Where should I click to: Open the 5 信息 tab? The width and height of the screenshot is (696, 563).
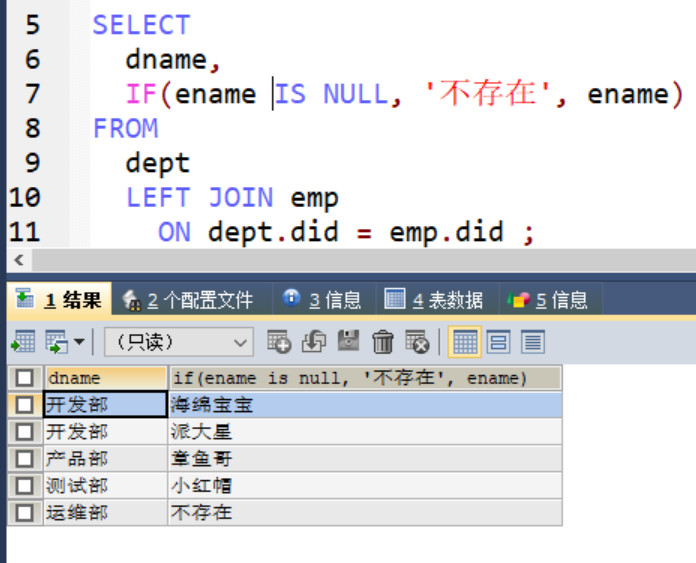pyautogui.click(x=549, y=300)
